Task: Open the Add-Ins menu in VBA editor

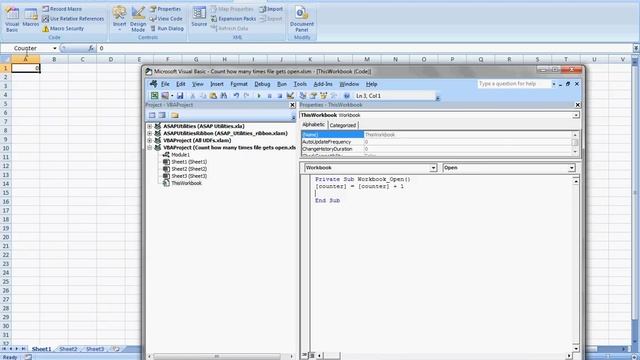Action: [323, 84]
